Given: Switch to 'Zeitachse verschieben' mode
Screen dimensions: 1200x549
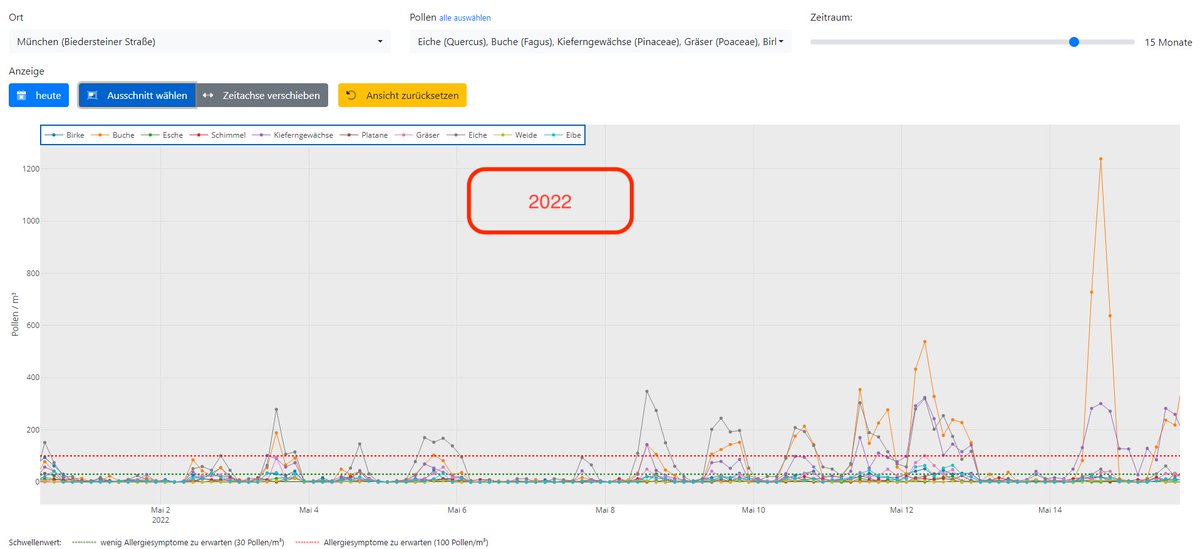Looking at the screenshot, I should pos(262,96).
